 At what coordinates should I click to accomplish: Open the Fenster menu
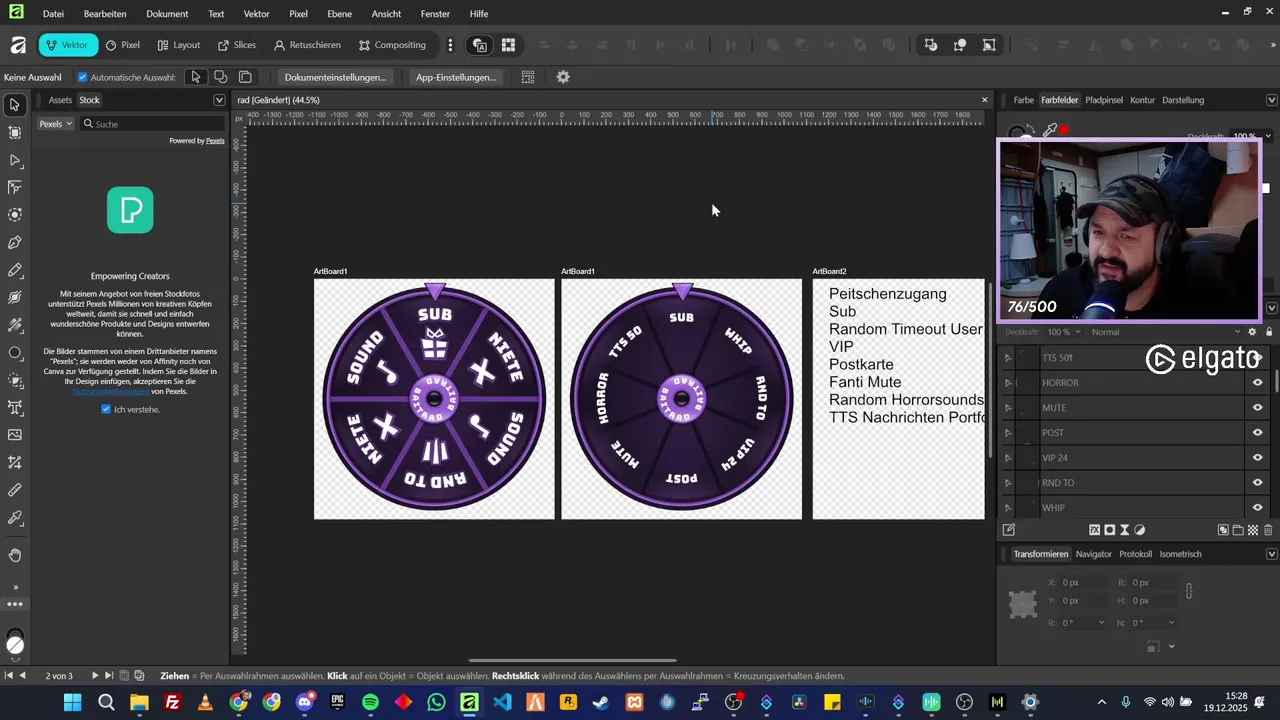click(435, 14)
